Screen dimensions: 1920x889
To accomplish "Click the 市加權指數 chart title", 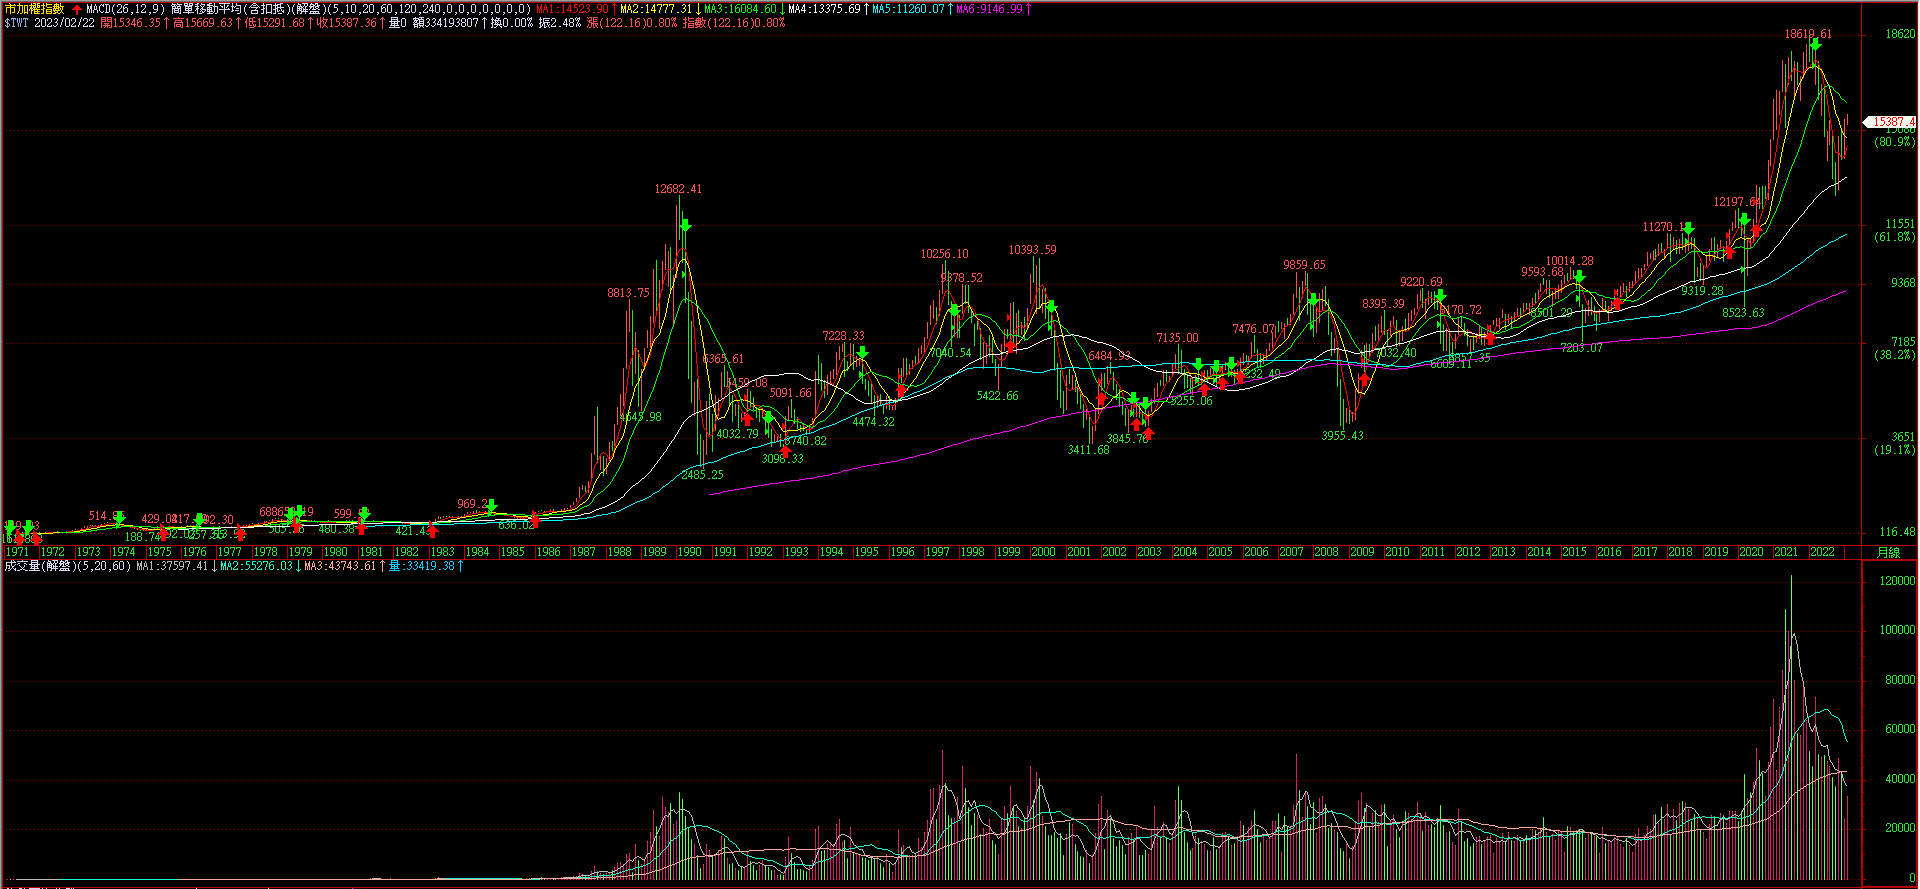I will click(x=35, y=9).
